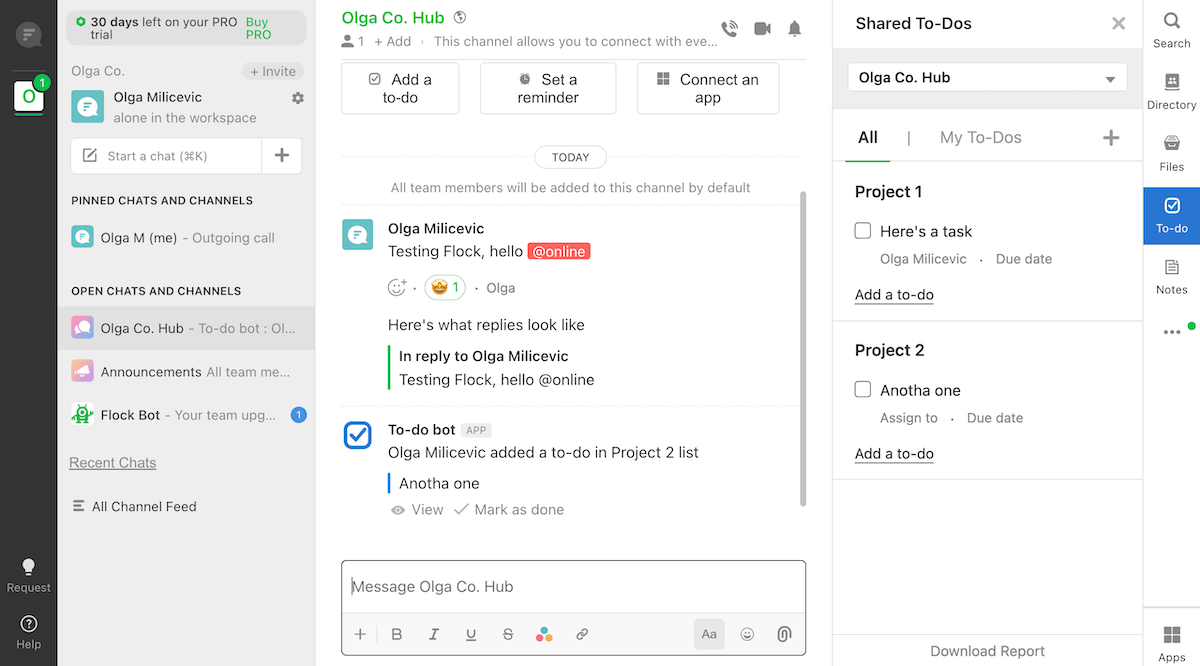This screenshot has height=666, width=1200.
Task: Click the Message Olga Co. Hub input field
Action: (573, 587)
